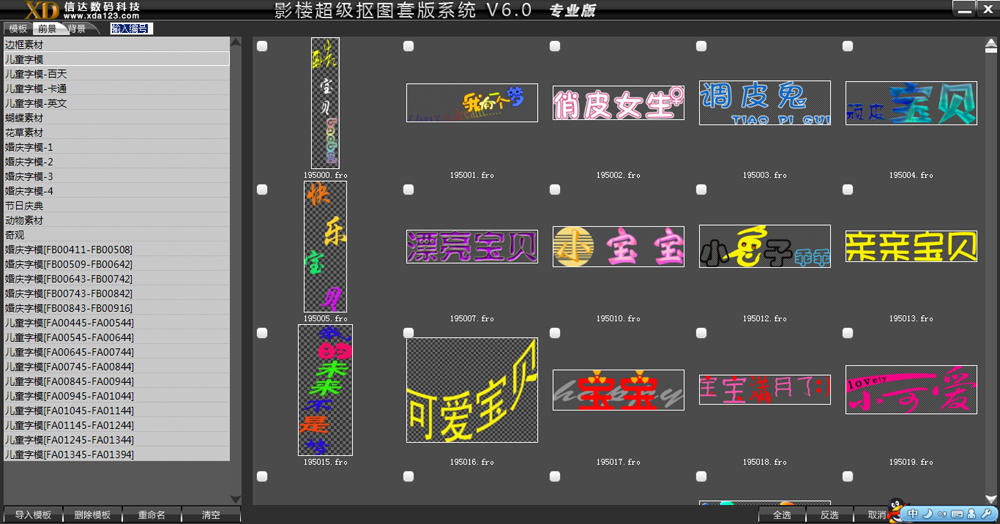
Task: Select the 花草素材 category
Action: 117,133
